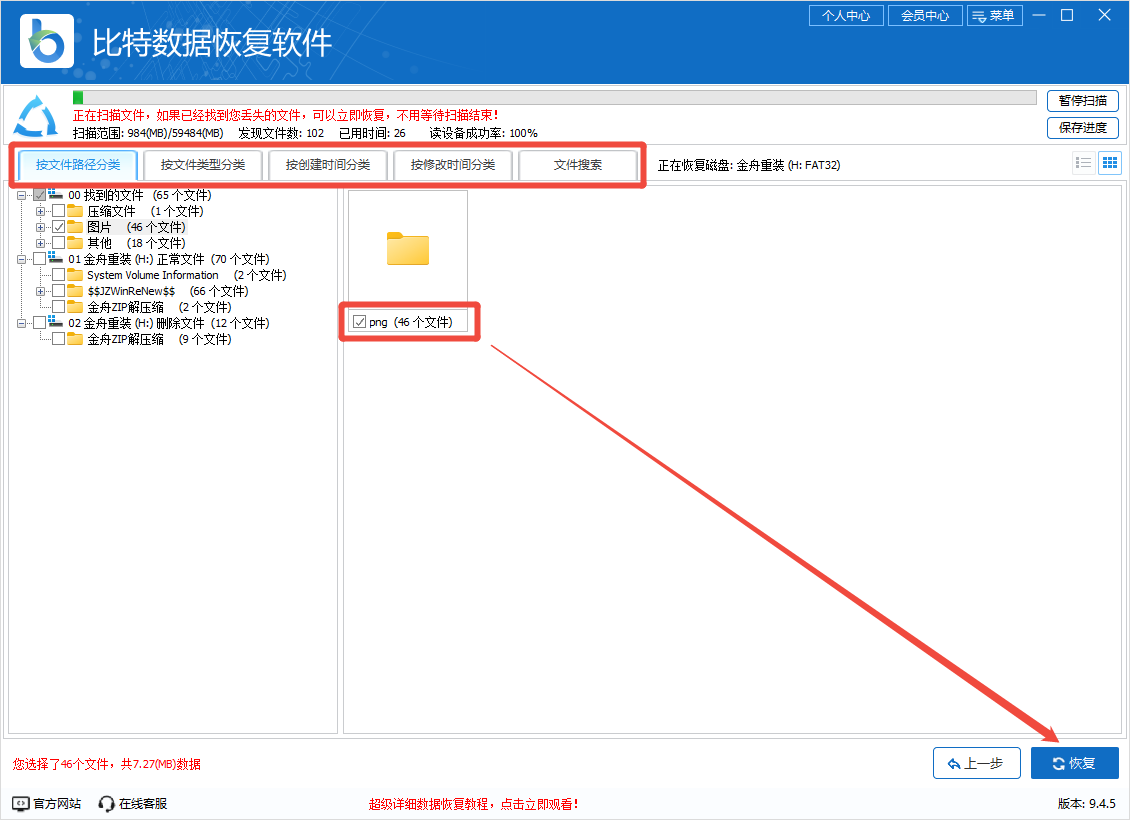Open 官方网站 monitor icon link
This screenshot has width=1130, height=820.
(21, 803)
